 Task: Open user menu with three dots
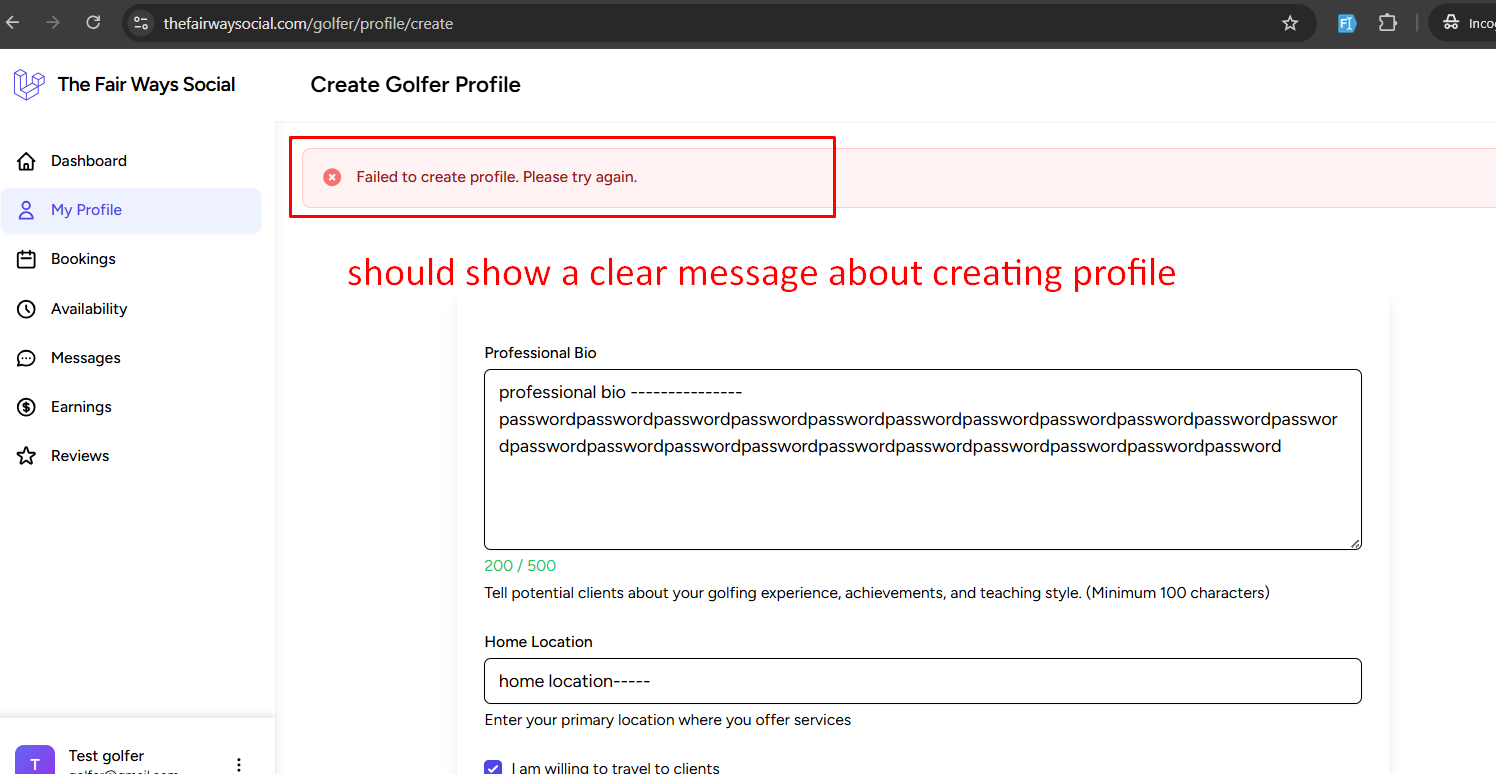(x=238, y=764)
